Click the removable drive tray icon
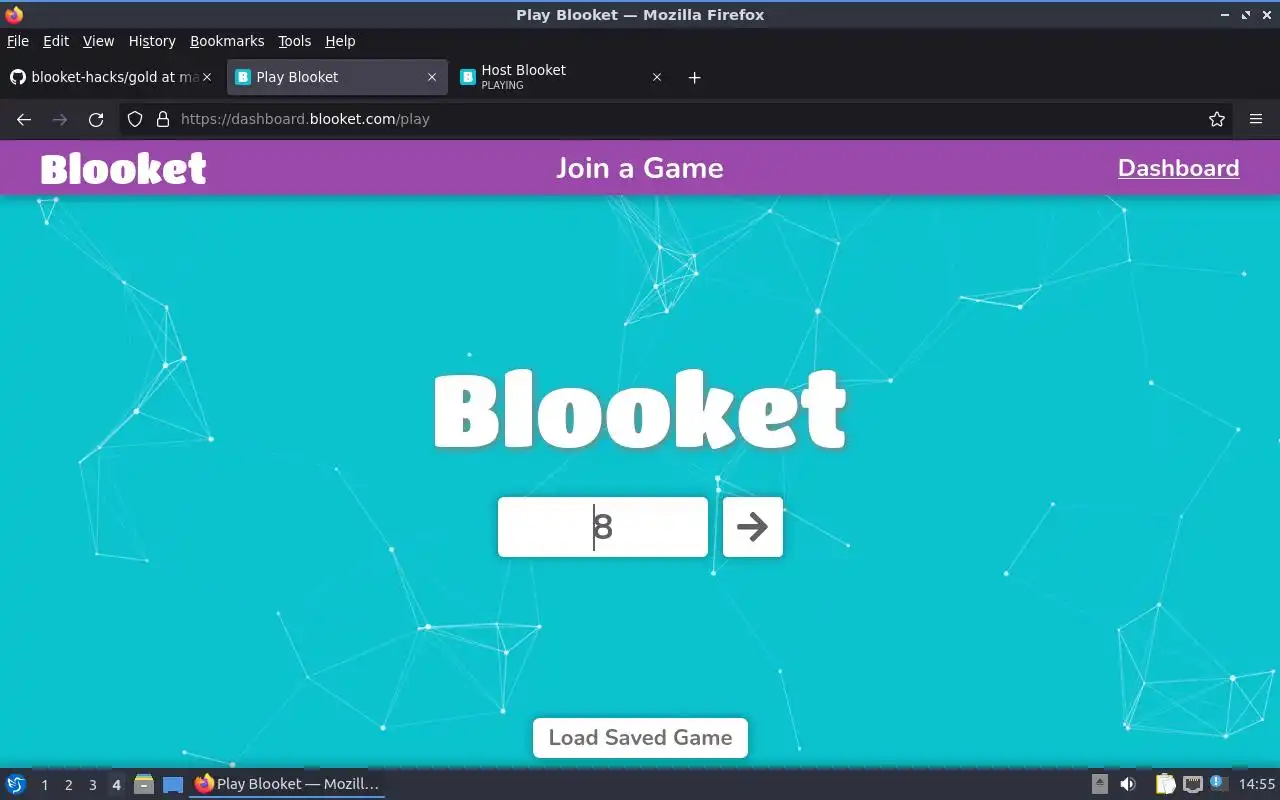The height and width of the screenshot is (800, 1280). click(1100, 784)
